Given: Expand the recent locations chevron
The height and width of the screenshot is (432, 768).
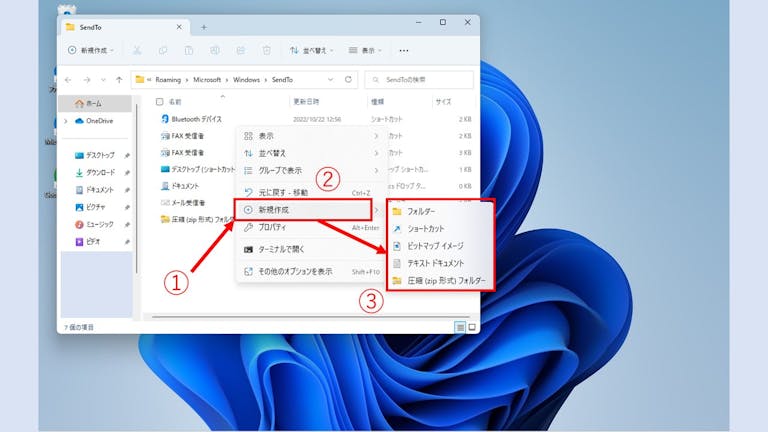Looking at the screenshot, I should (103, 80).
